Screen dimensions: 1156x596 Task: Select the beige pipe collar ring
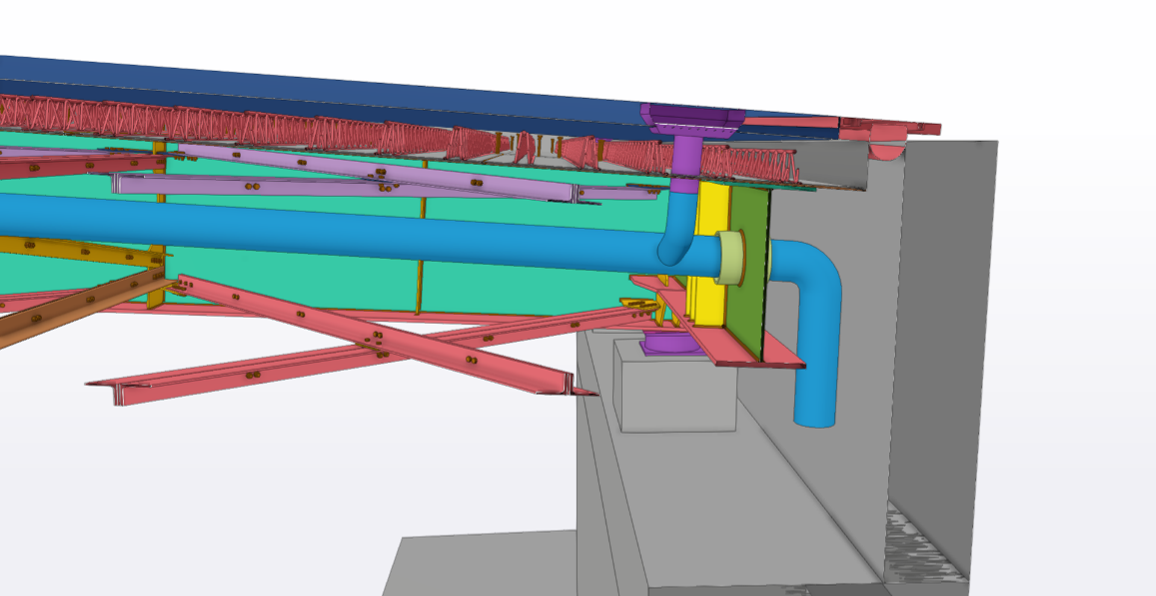(731, 257)
